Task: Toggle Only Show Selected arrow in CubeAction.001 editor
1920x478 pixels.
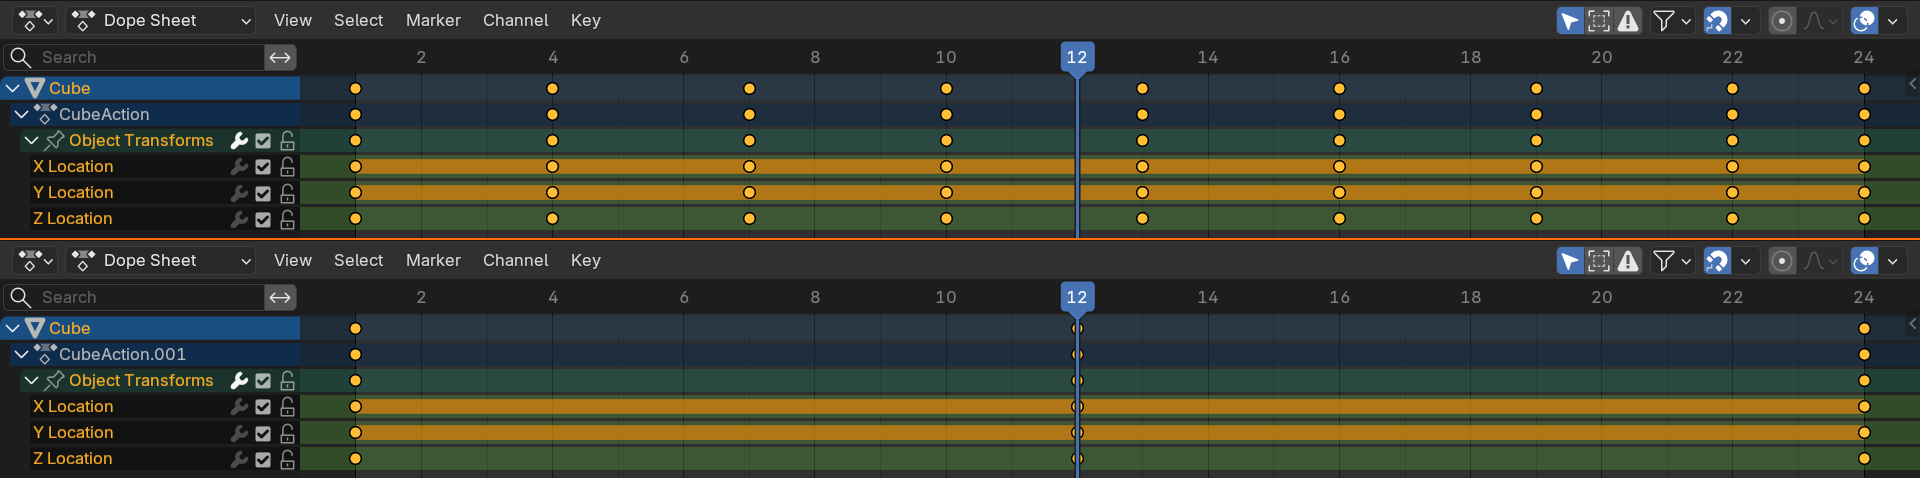Action: 1570,260
